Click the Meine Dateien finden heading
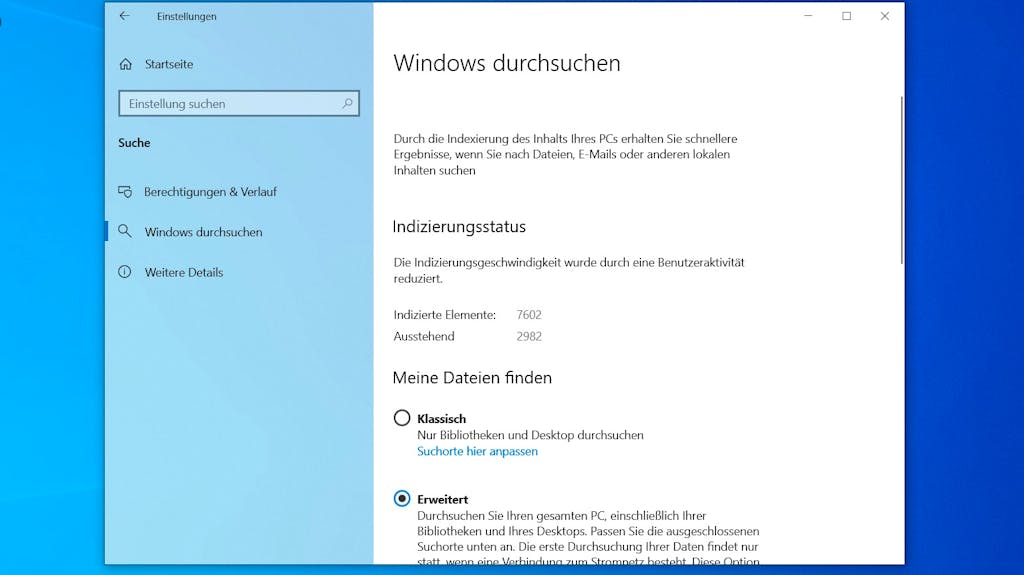1024x575 pixels. click(472, 378)
